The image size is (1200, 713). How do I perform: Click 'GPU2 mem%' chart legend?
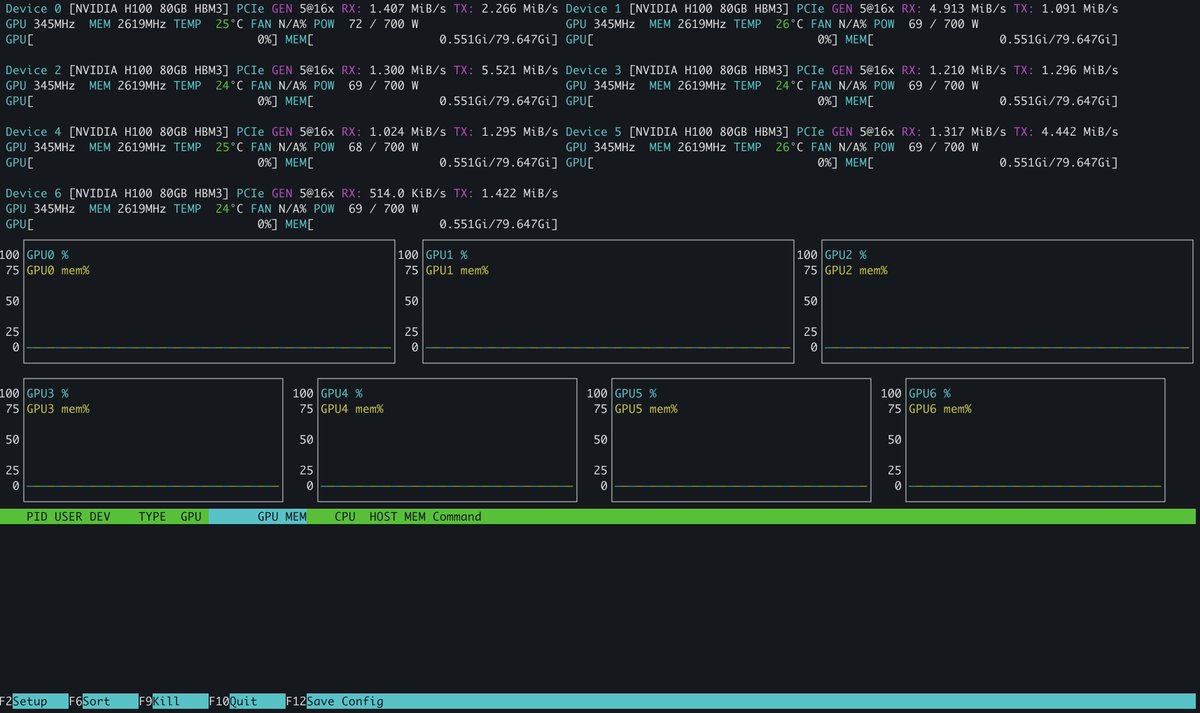856,271
